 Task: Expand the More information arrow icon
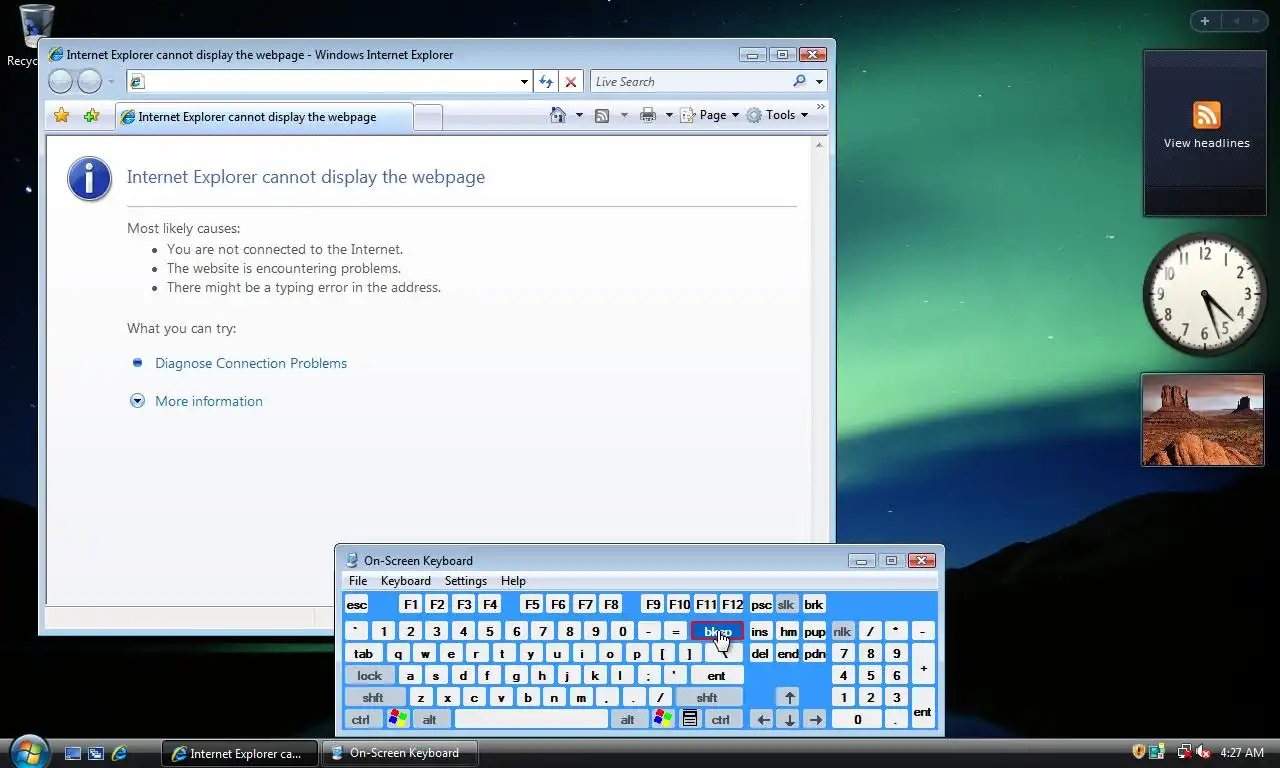click(138, 401)
